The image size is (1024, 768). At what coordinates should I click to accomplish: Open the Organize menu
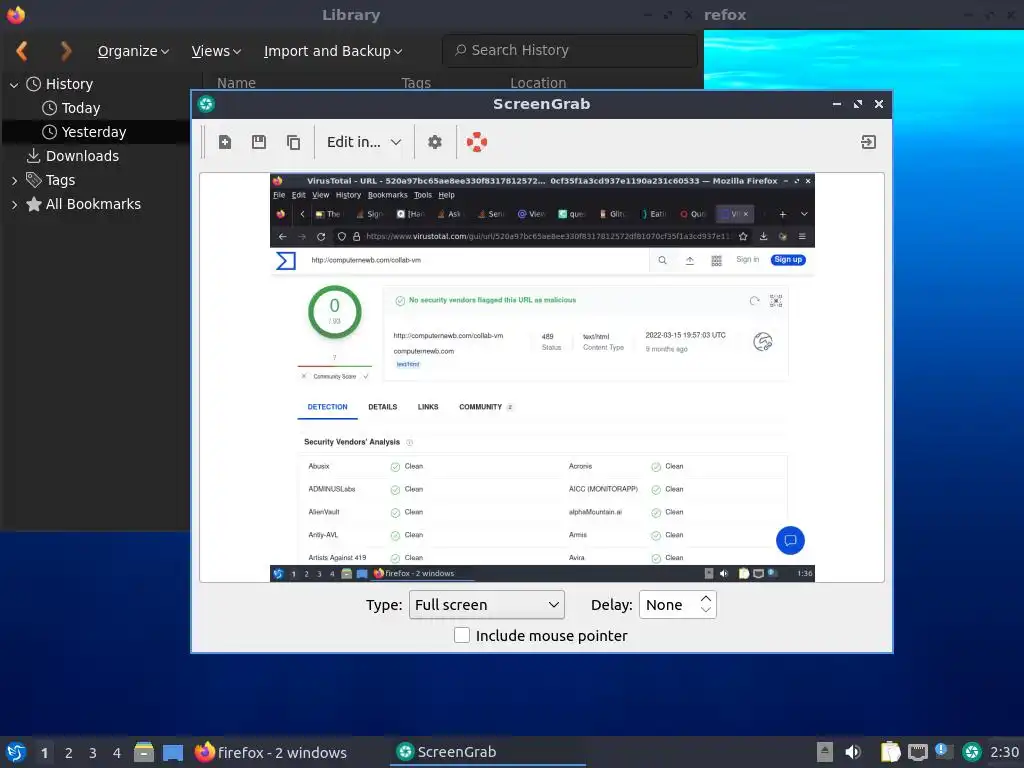[x=133, y=51]
